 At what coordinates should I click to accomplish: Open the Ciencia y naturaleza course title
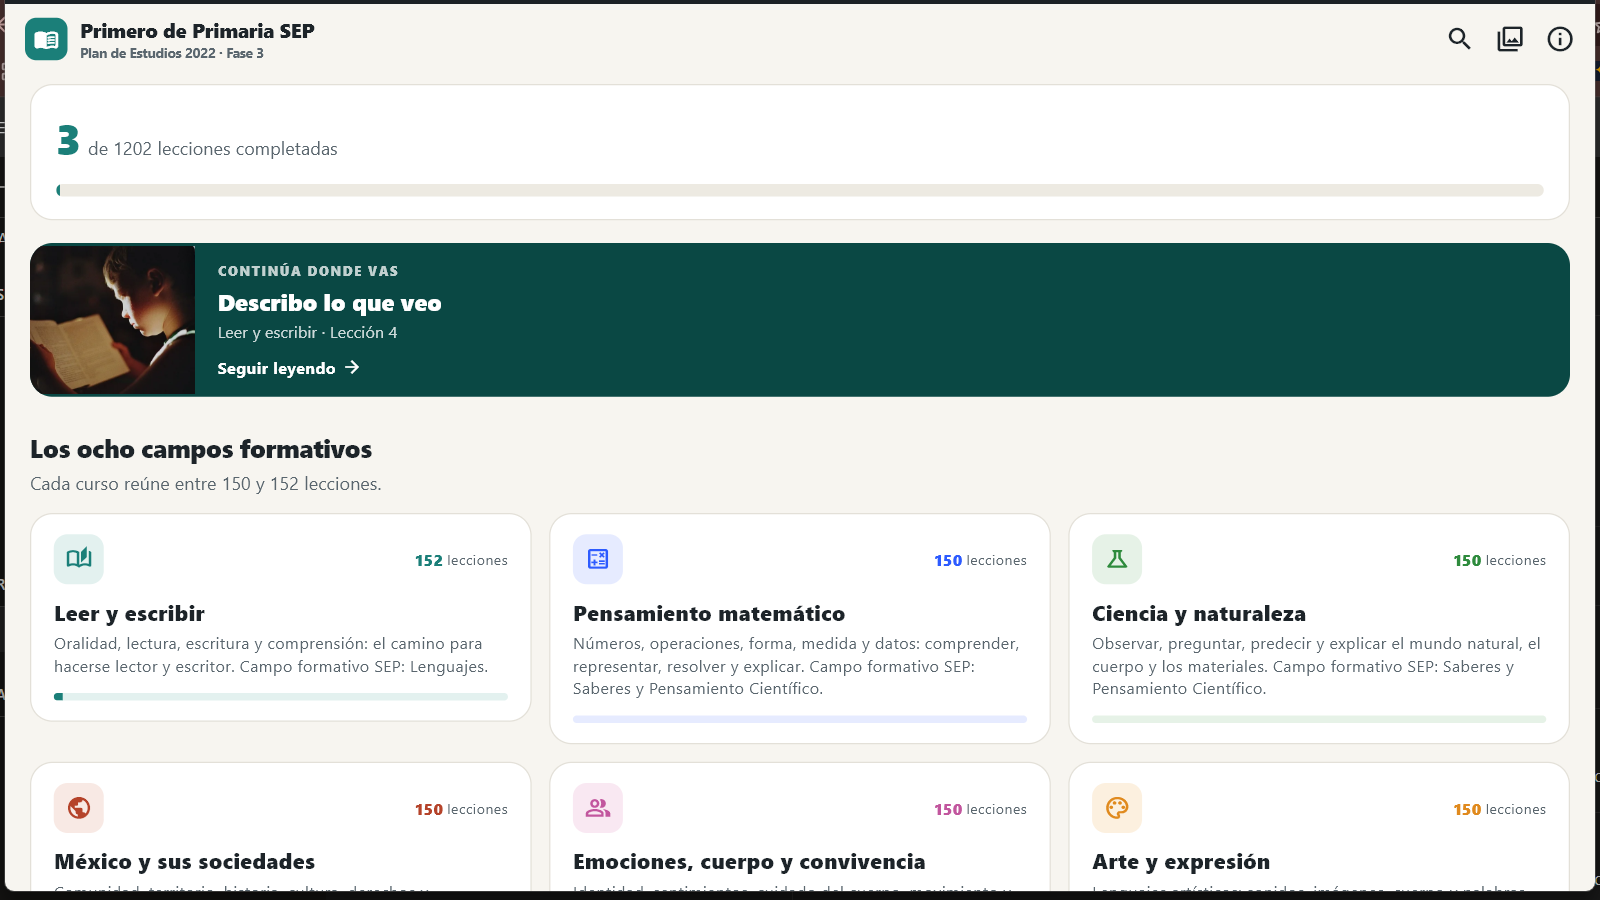pyautogui.click(x=1199, y=614)
